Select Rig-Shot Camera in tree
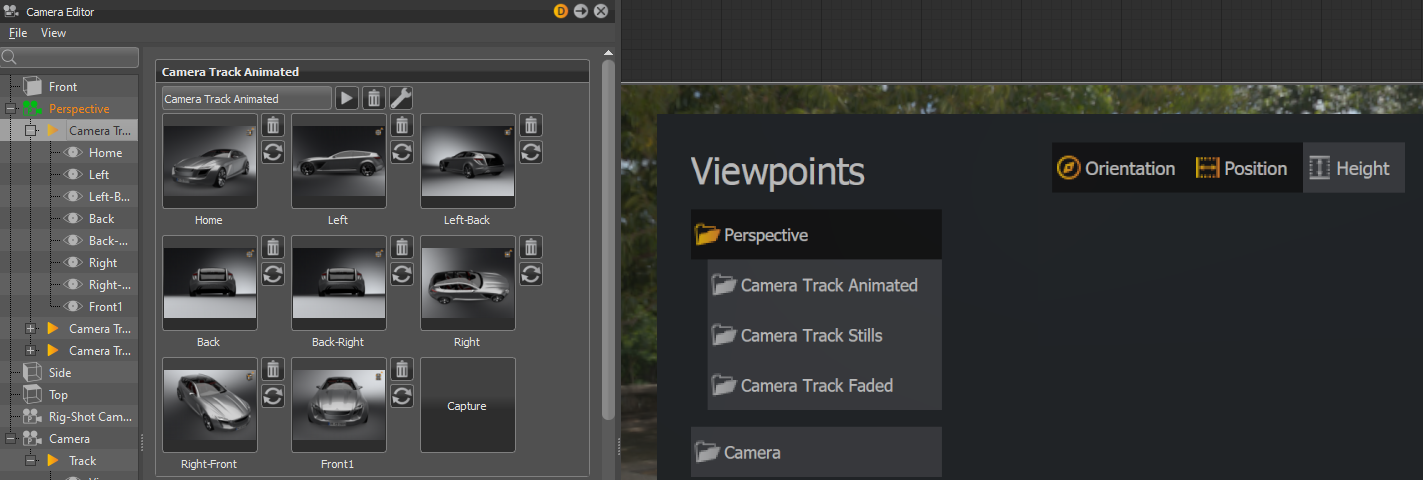 click(x=89, y=416)
